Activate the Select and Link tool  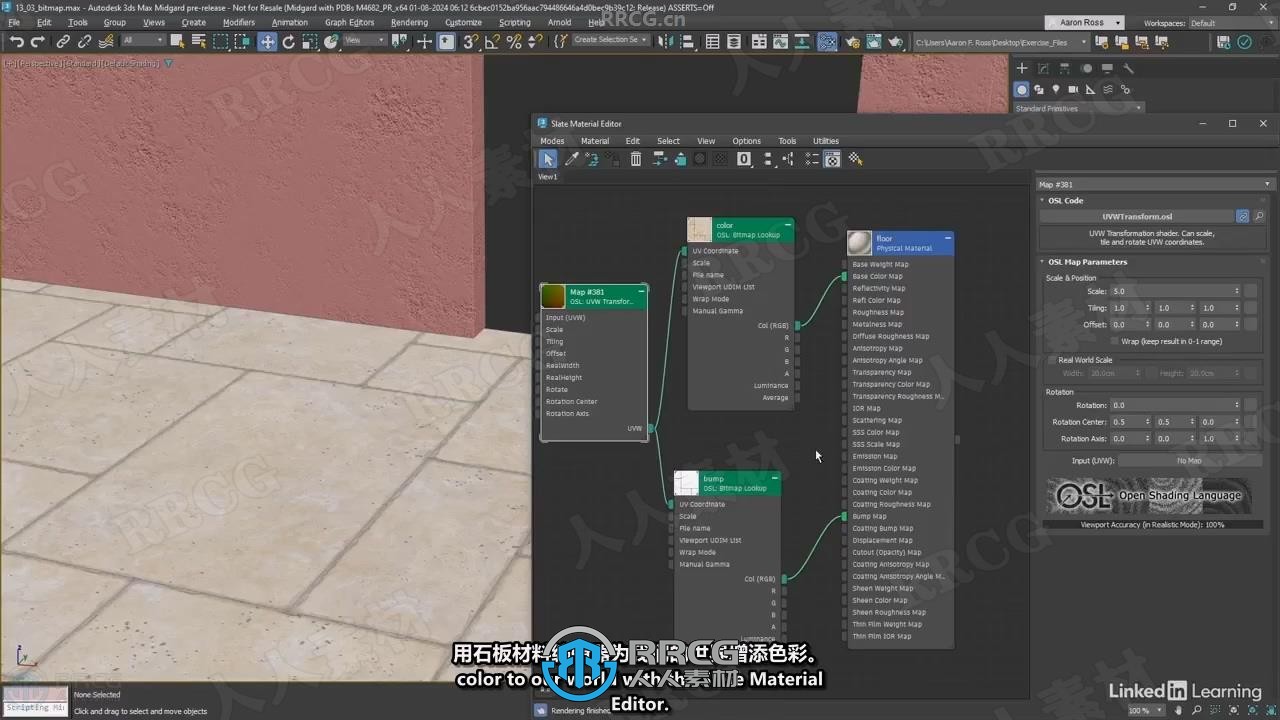(63, 42)
